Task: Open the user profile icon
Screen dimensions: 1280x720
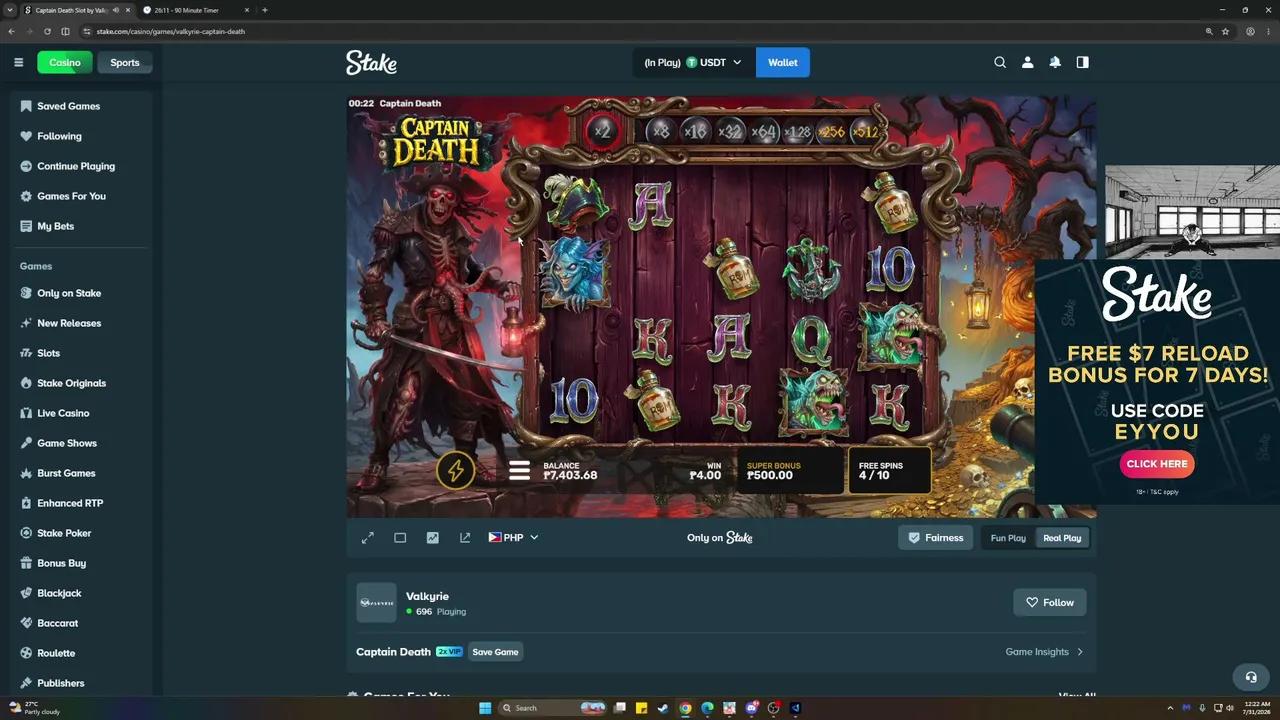Action: point(1027,62)
